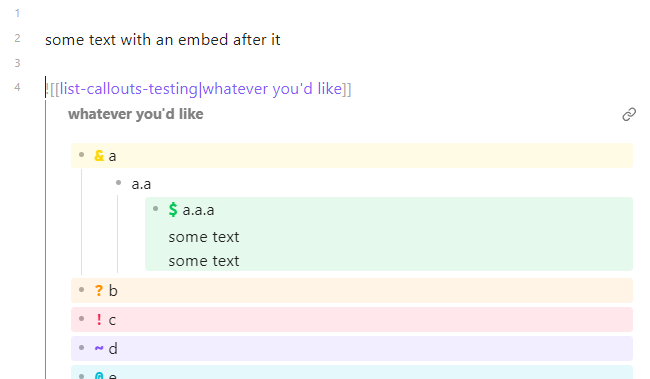This screenshot has width=650, height=379.
Task: Open the list-callouts-testing link target
Action: (x=129, y=89)
